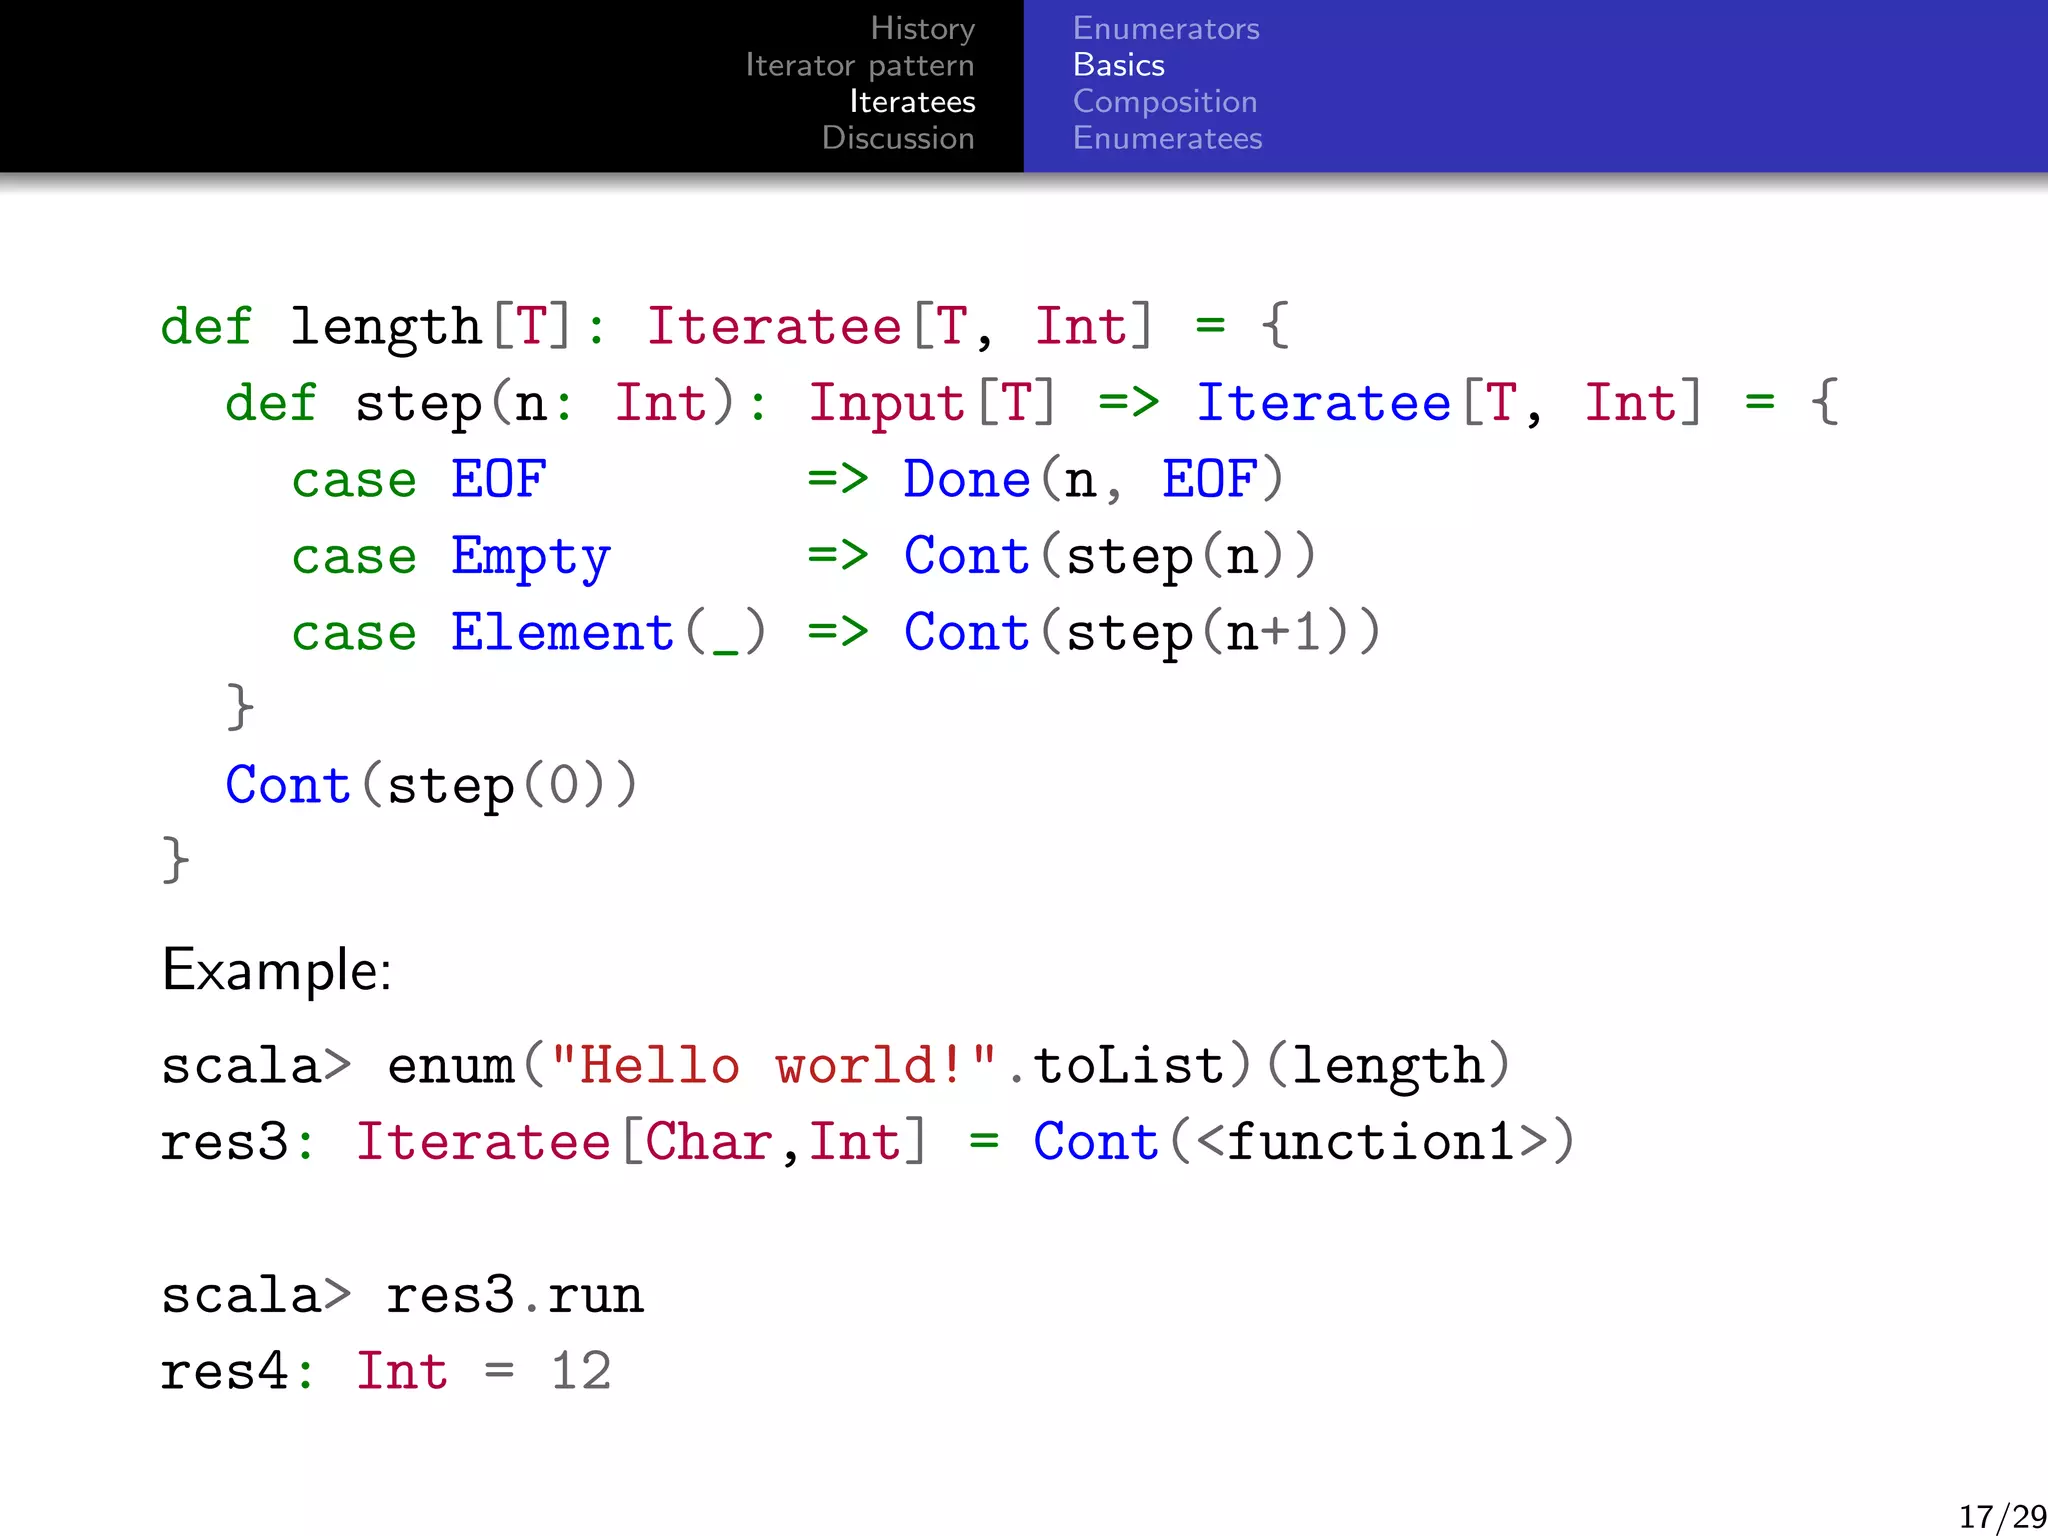This screenshot has height=1536, width=2048.
Task: Select the Basics subsection
Action: click(x=1119, y=66)
